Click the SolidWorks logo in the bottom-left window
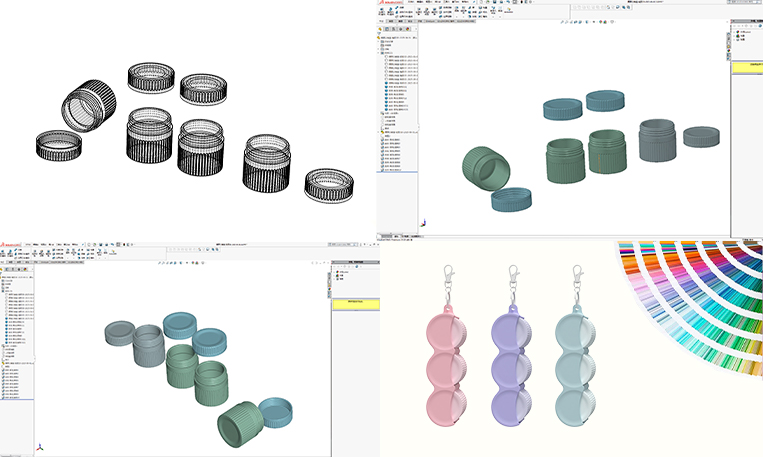This screenshot has width=763, height=457. 10,245
